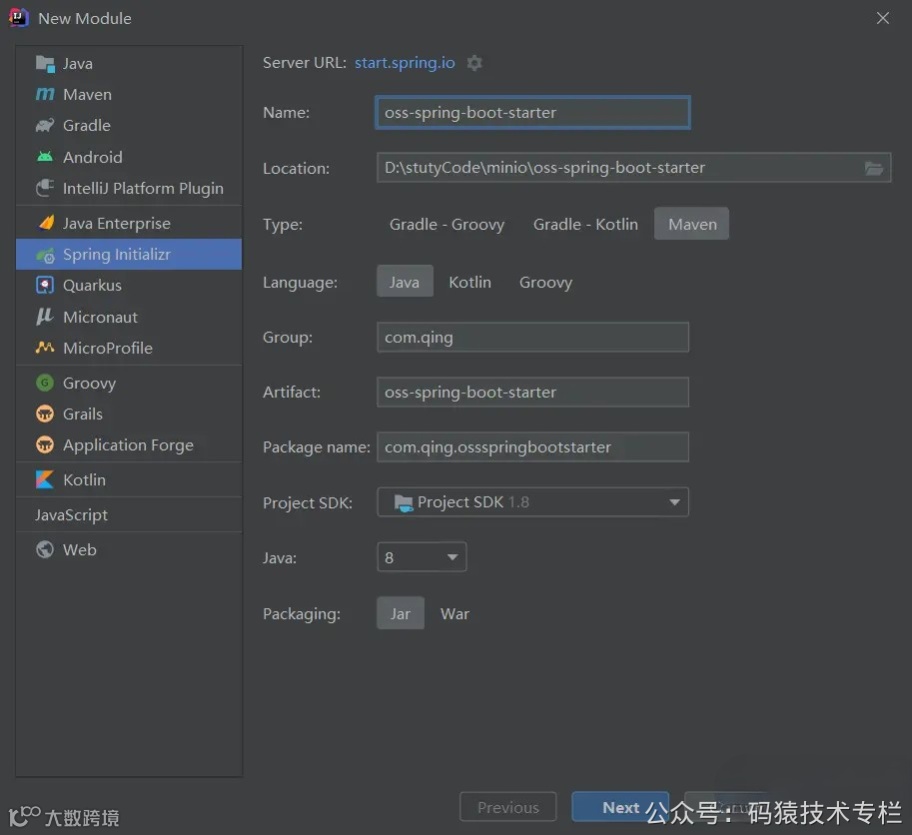
Task: Select Quarkus label in module list
Action: coord(92,285)
